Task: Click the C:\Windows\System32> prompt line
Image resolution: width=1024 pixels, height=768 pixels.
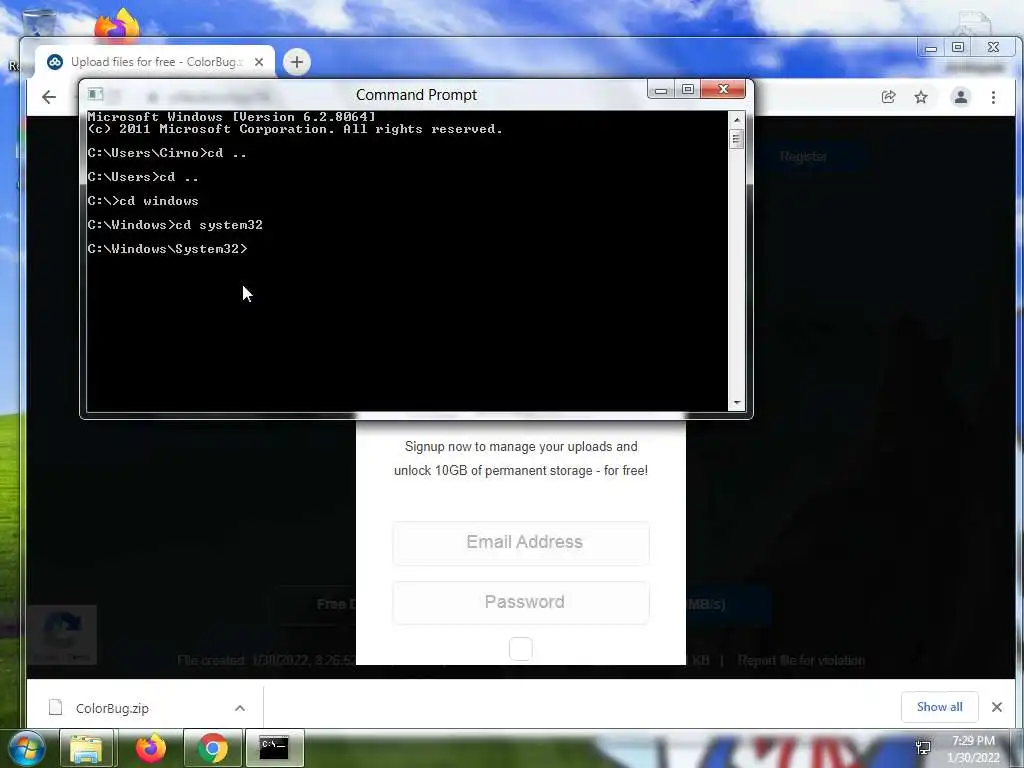Action: pos(168,249)
